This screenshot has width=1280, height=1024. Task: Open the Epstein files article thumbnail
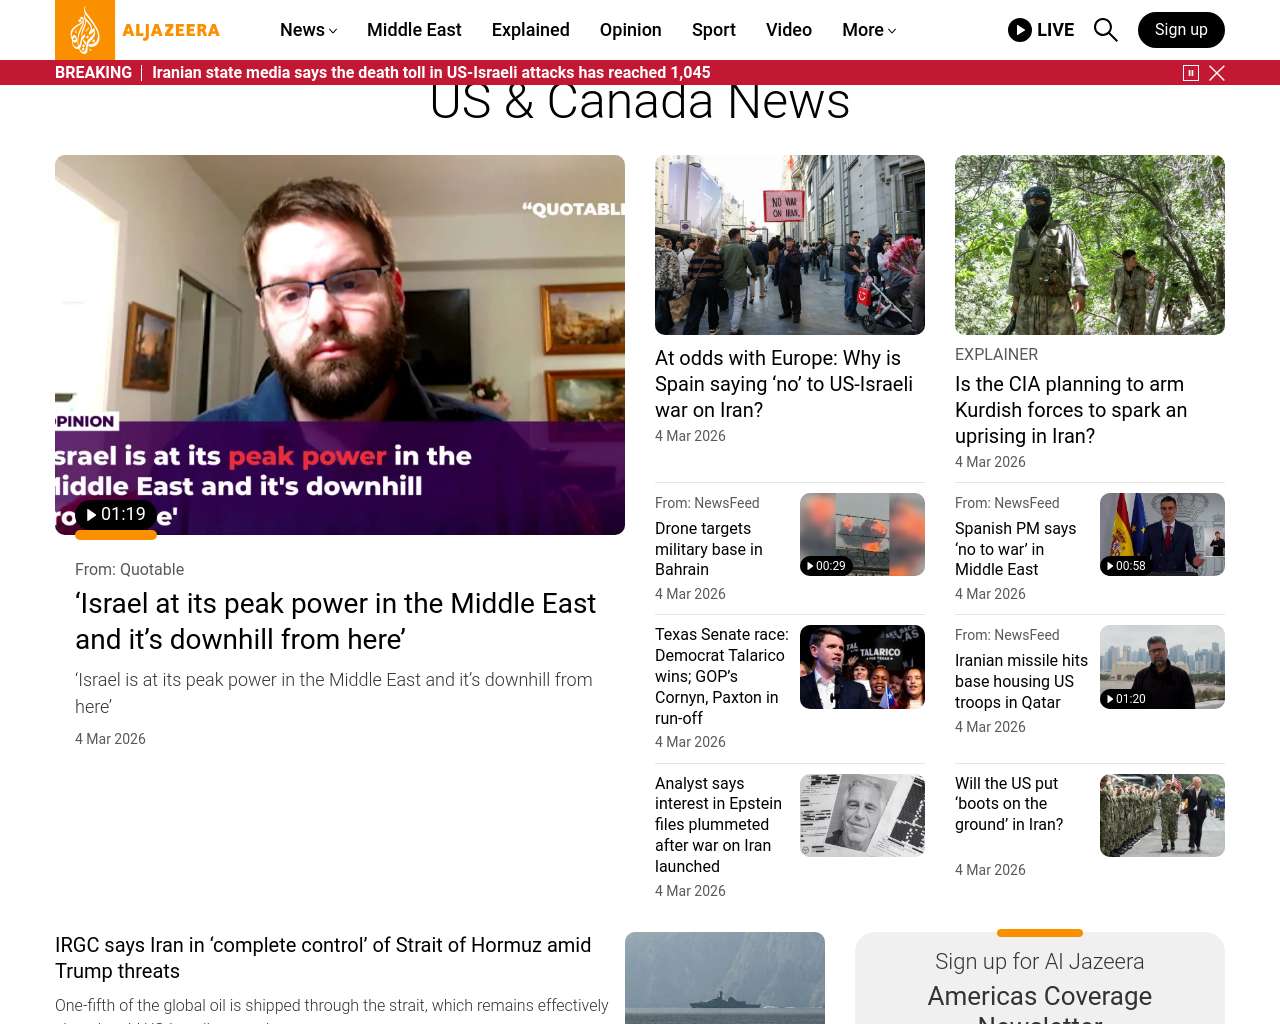click(862, 815)
